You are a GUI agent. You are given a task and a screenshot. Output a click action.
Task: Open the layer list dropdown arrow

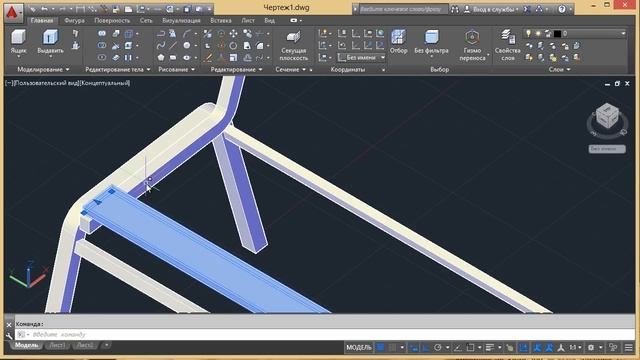point(623,33)
